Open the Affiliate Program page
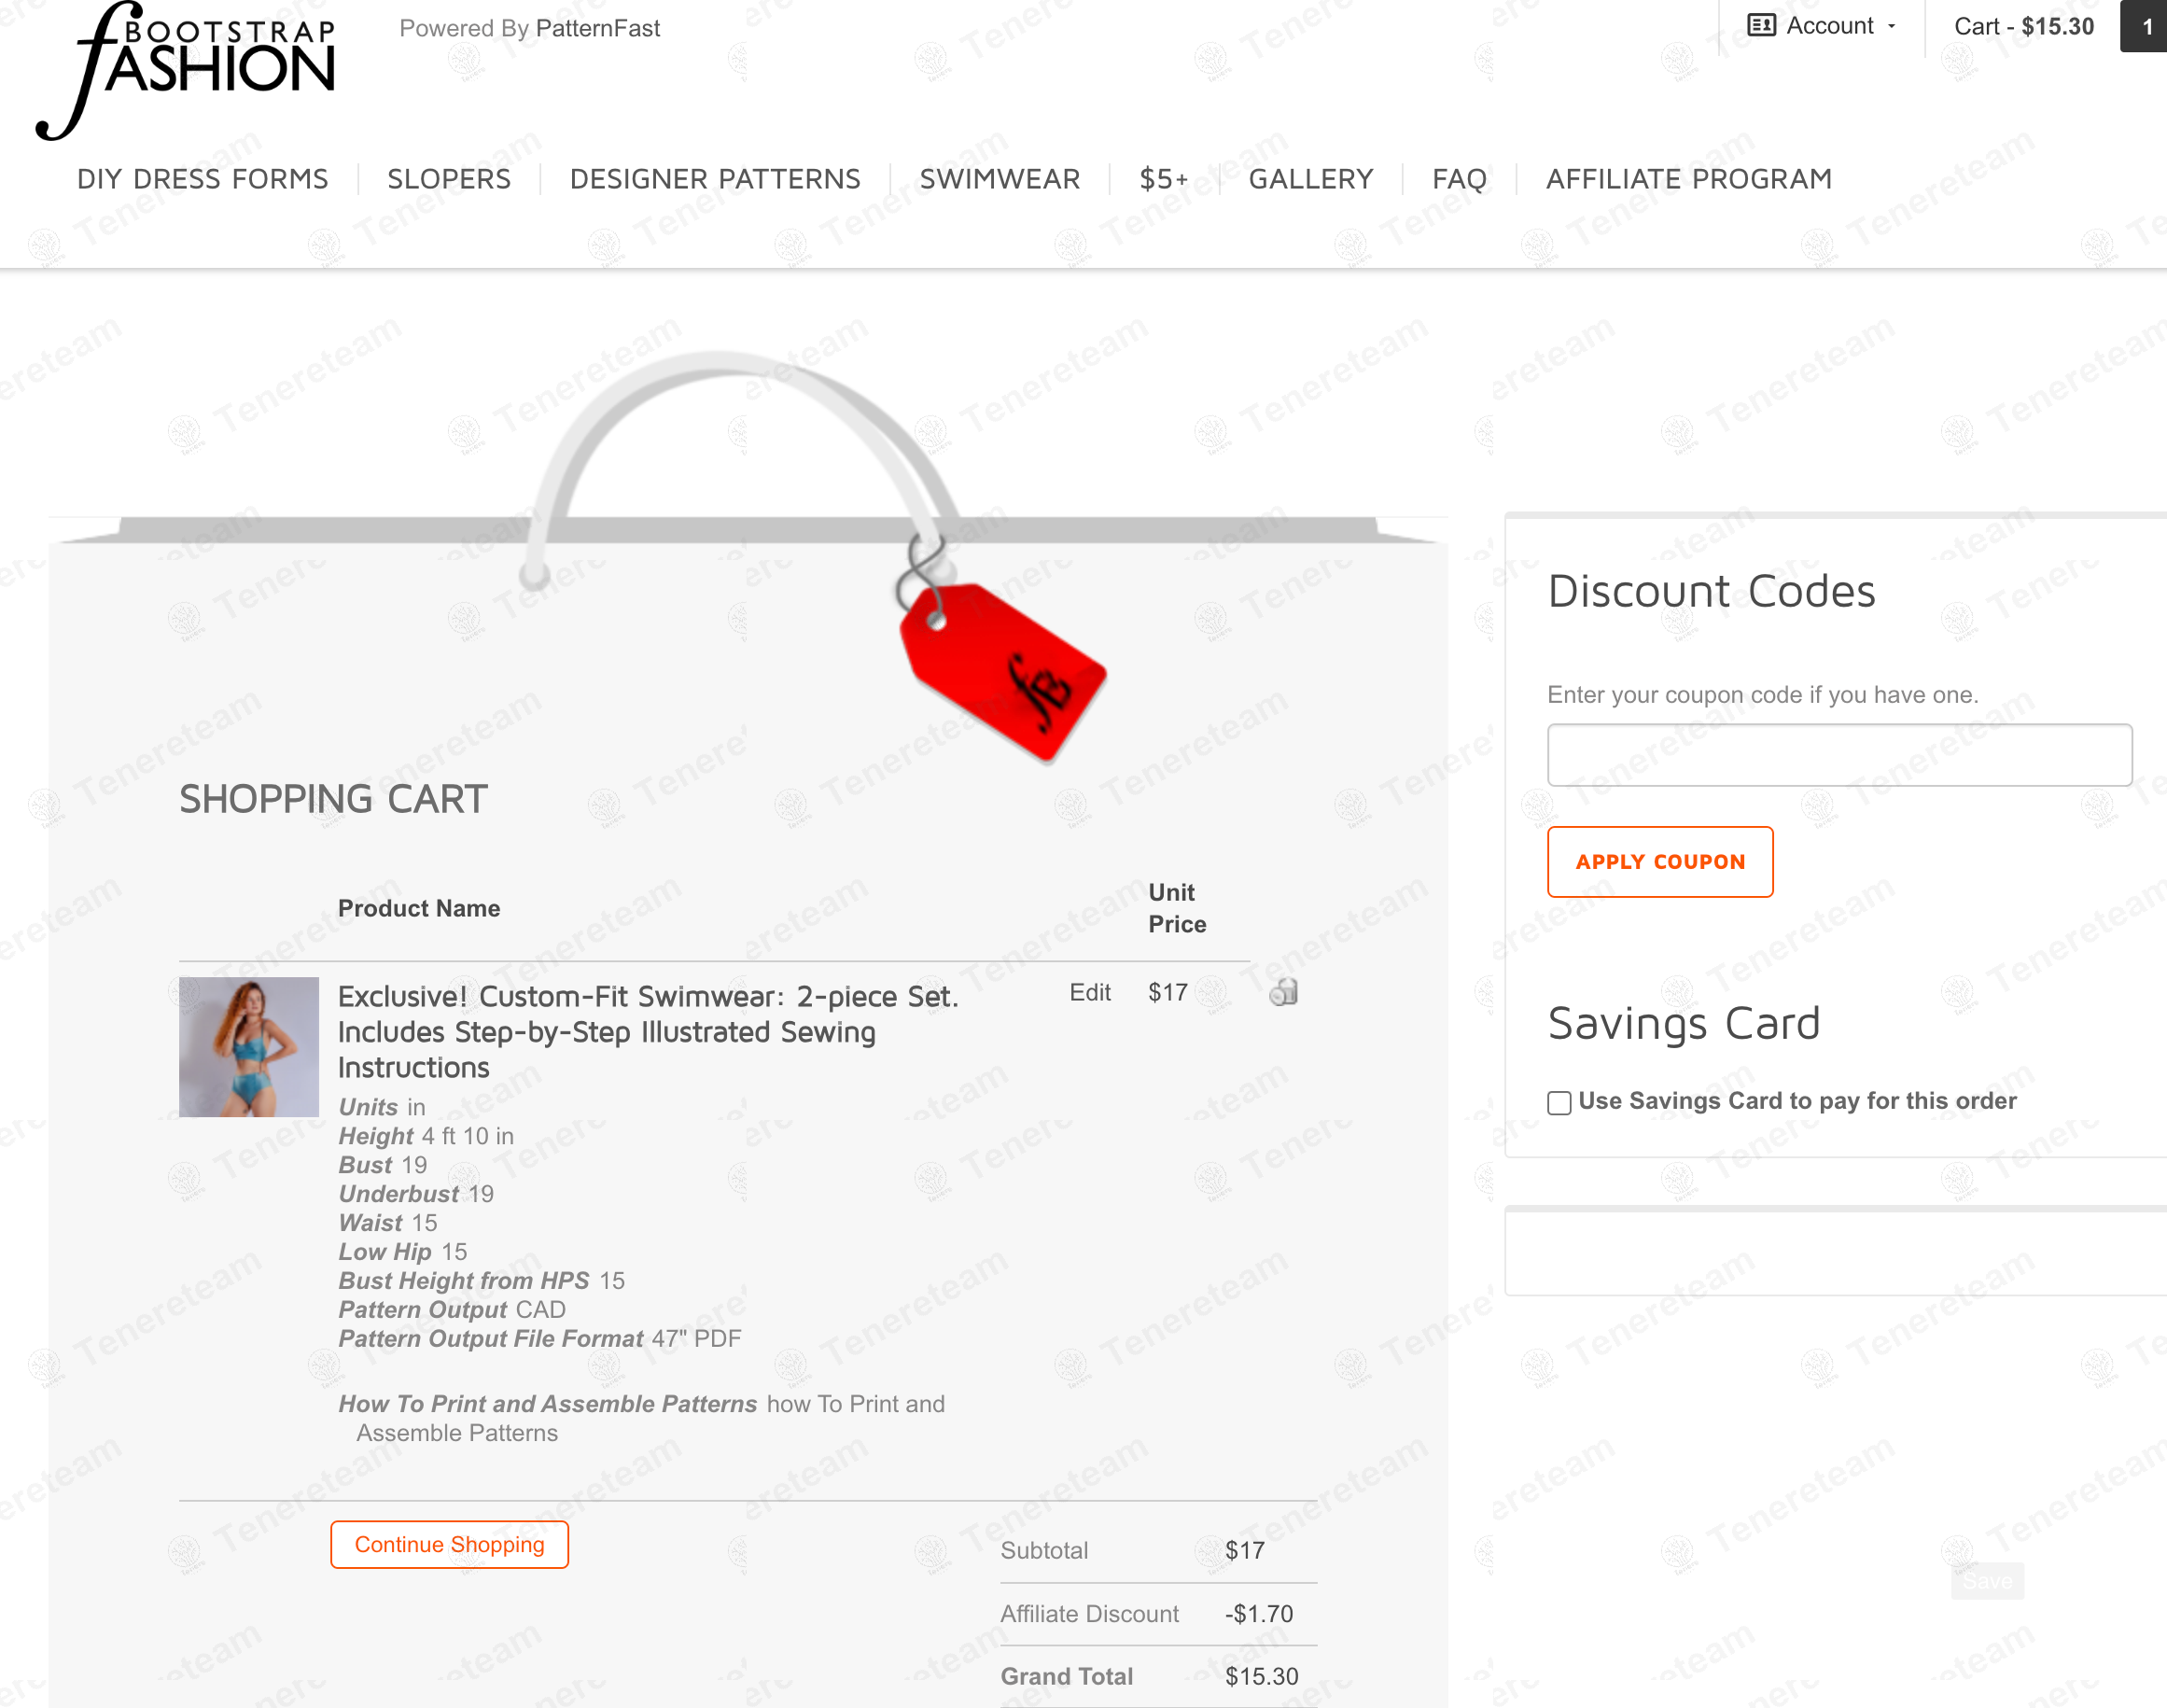2167x1708 pixels. (1689, 179)
